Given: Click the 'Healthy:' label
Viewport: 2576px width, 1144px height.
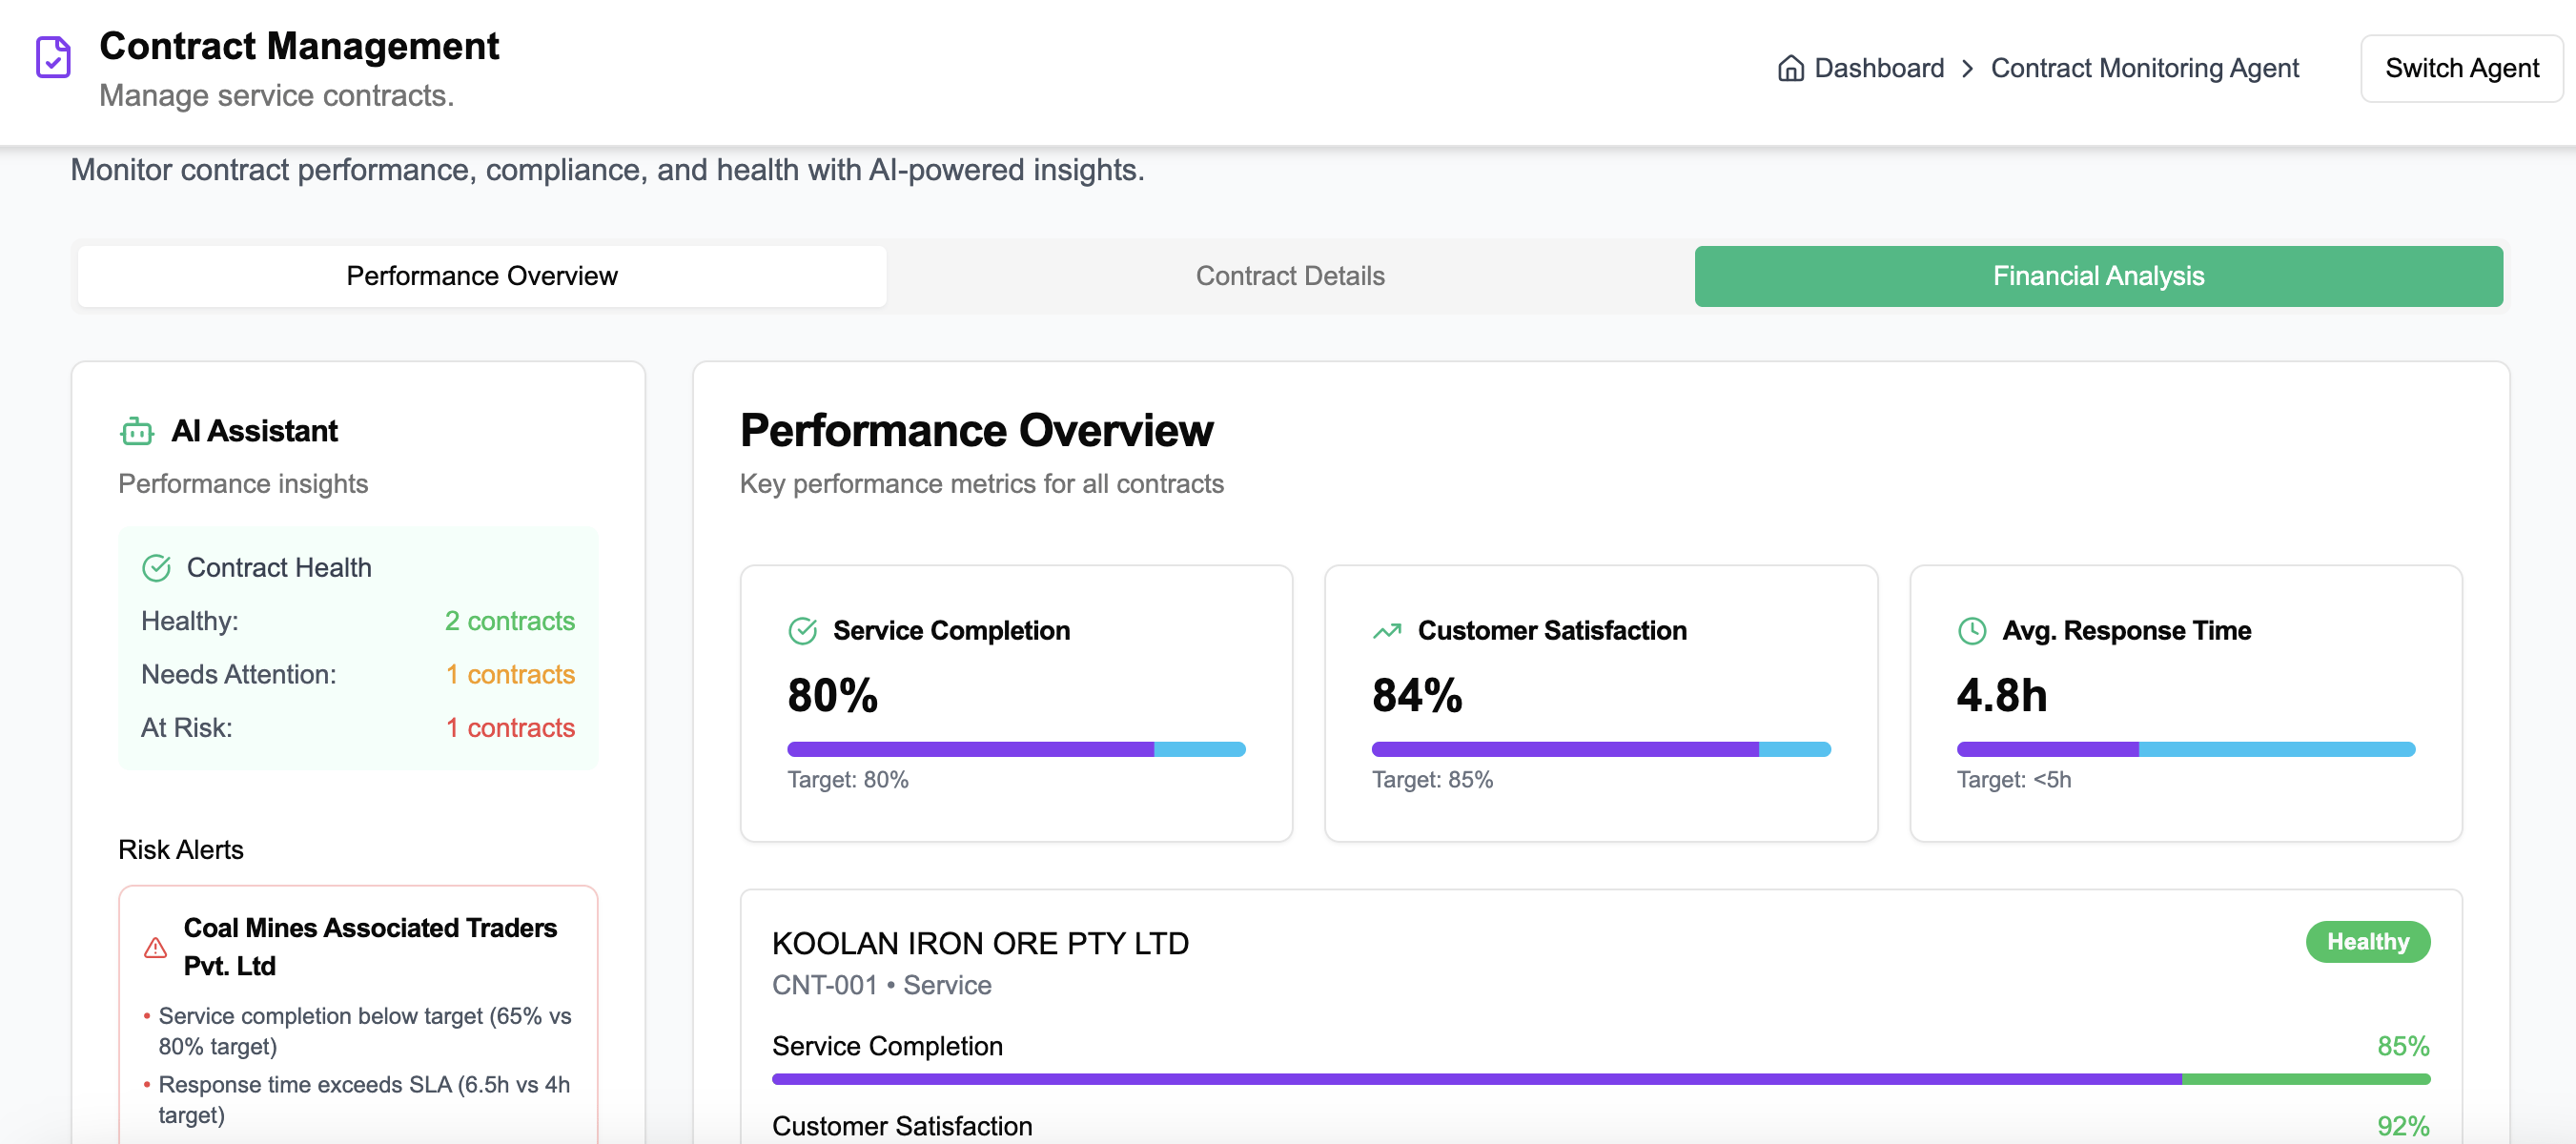Looking at the screenshot, I should [189, 621].
